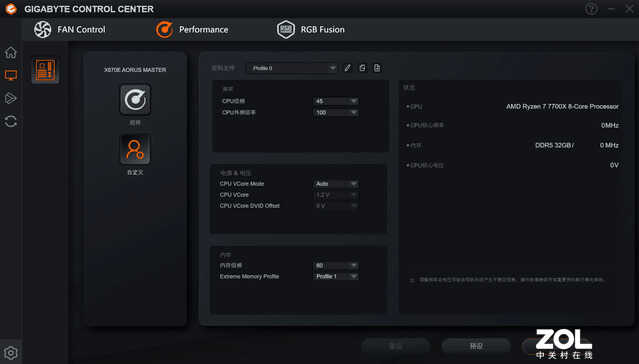Screen dimensions: 639x364
Task: Click the update sync arrows sidebar icon
Action: [x=11, y=121]
